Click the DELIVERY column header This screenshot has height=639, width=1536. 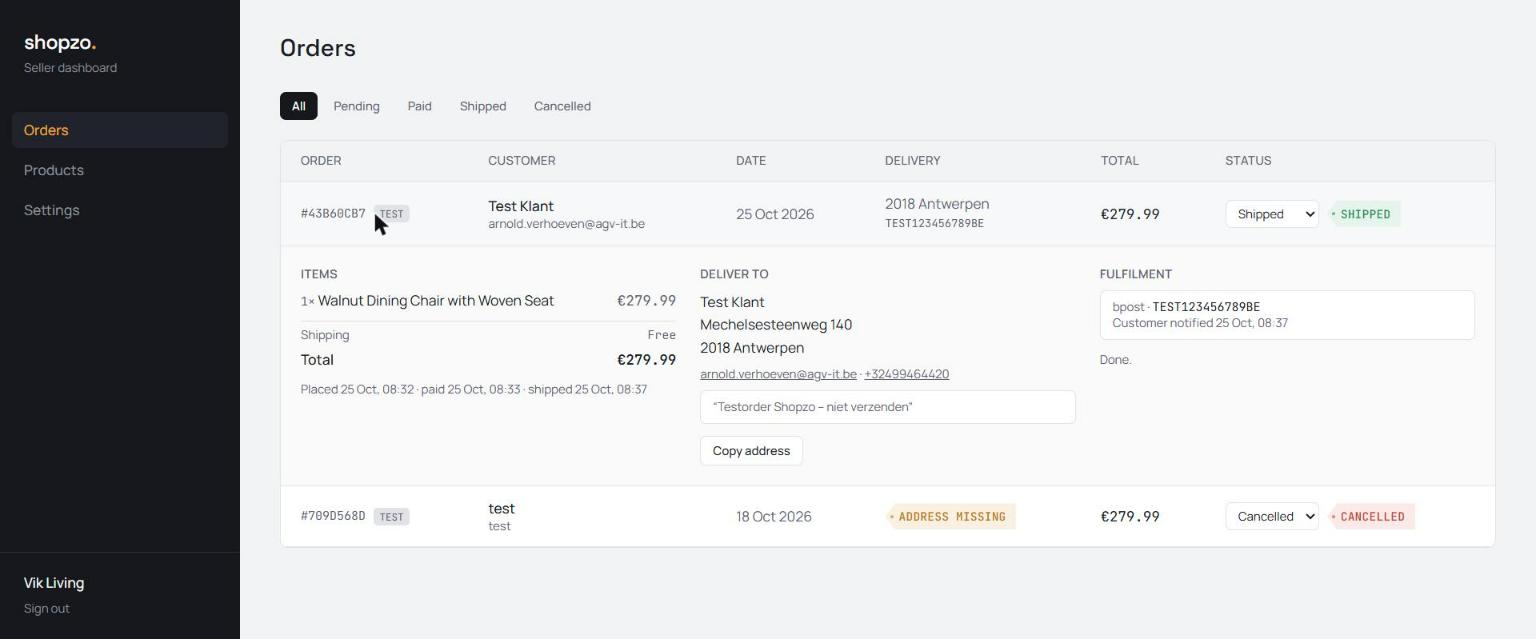tap(912, 160)
